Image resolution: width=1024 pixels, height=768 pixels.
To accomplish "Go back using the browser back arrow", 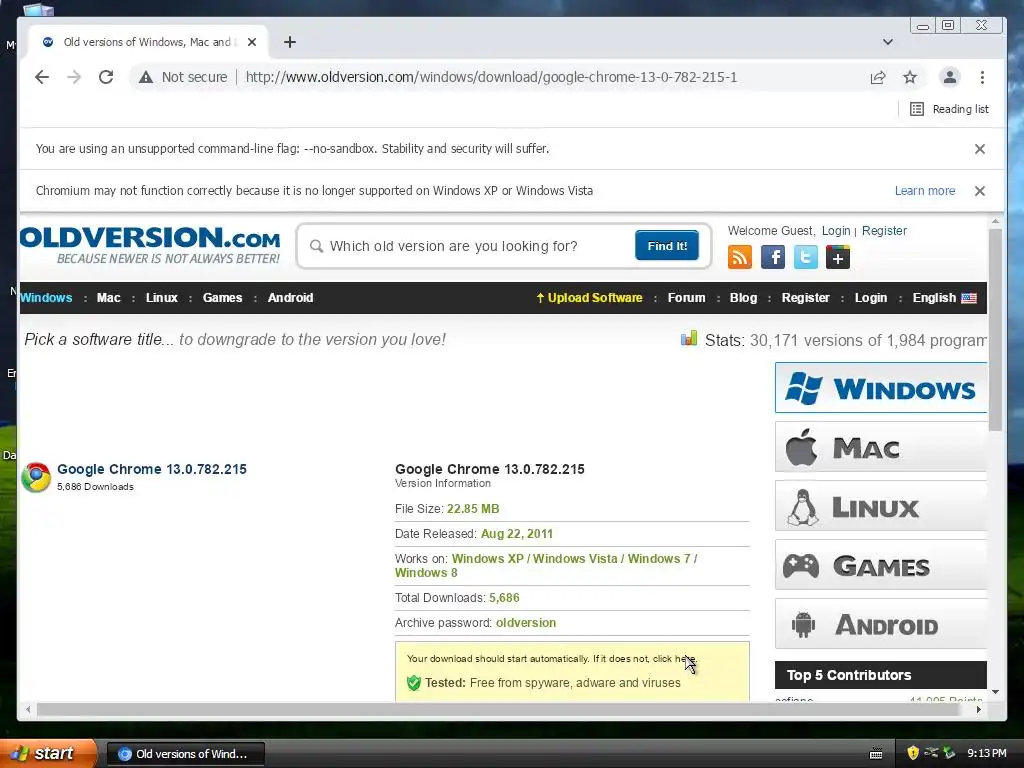I will coord(42,77).
